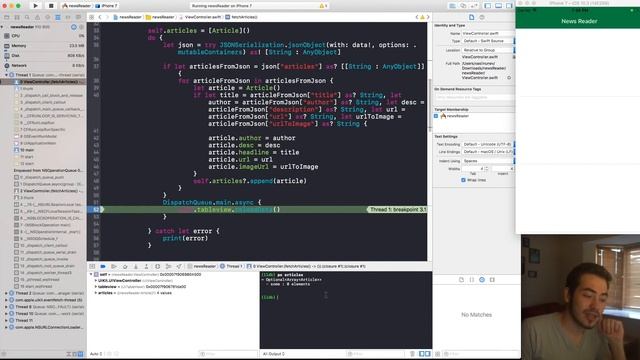This screenshot has width=640, height=360.
Task: Open the newsReader scheme selector
Action: pos(77,6)
